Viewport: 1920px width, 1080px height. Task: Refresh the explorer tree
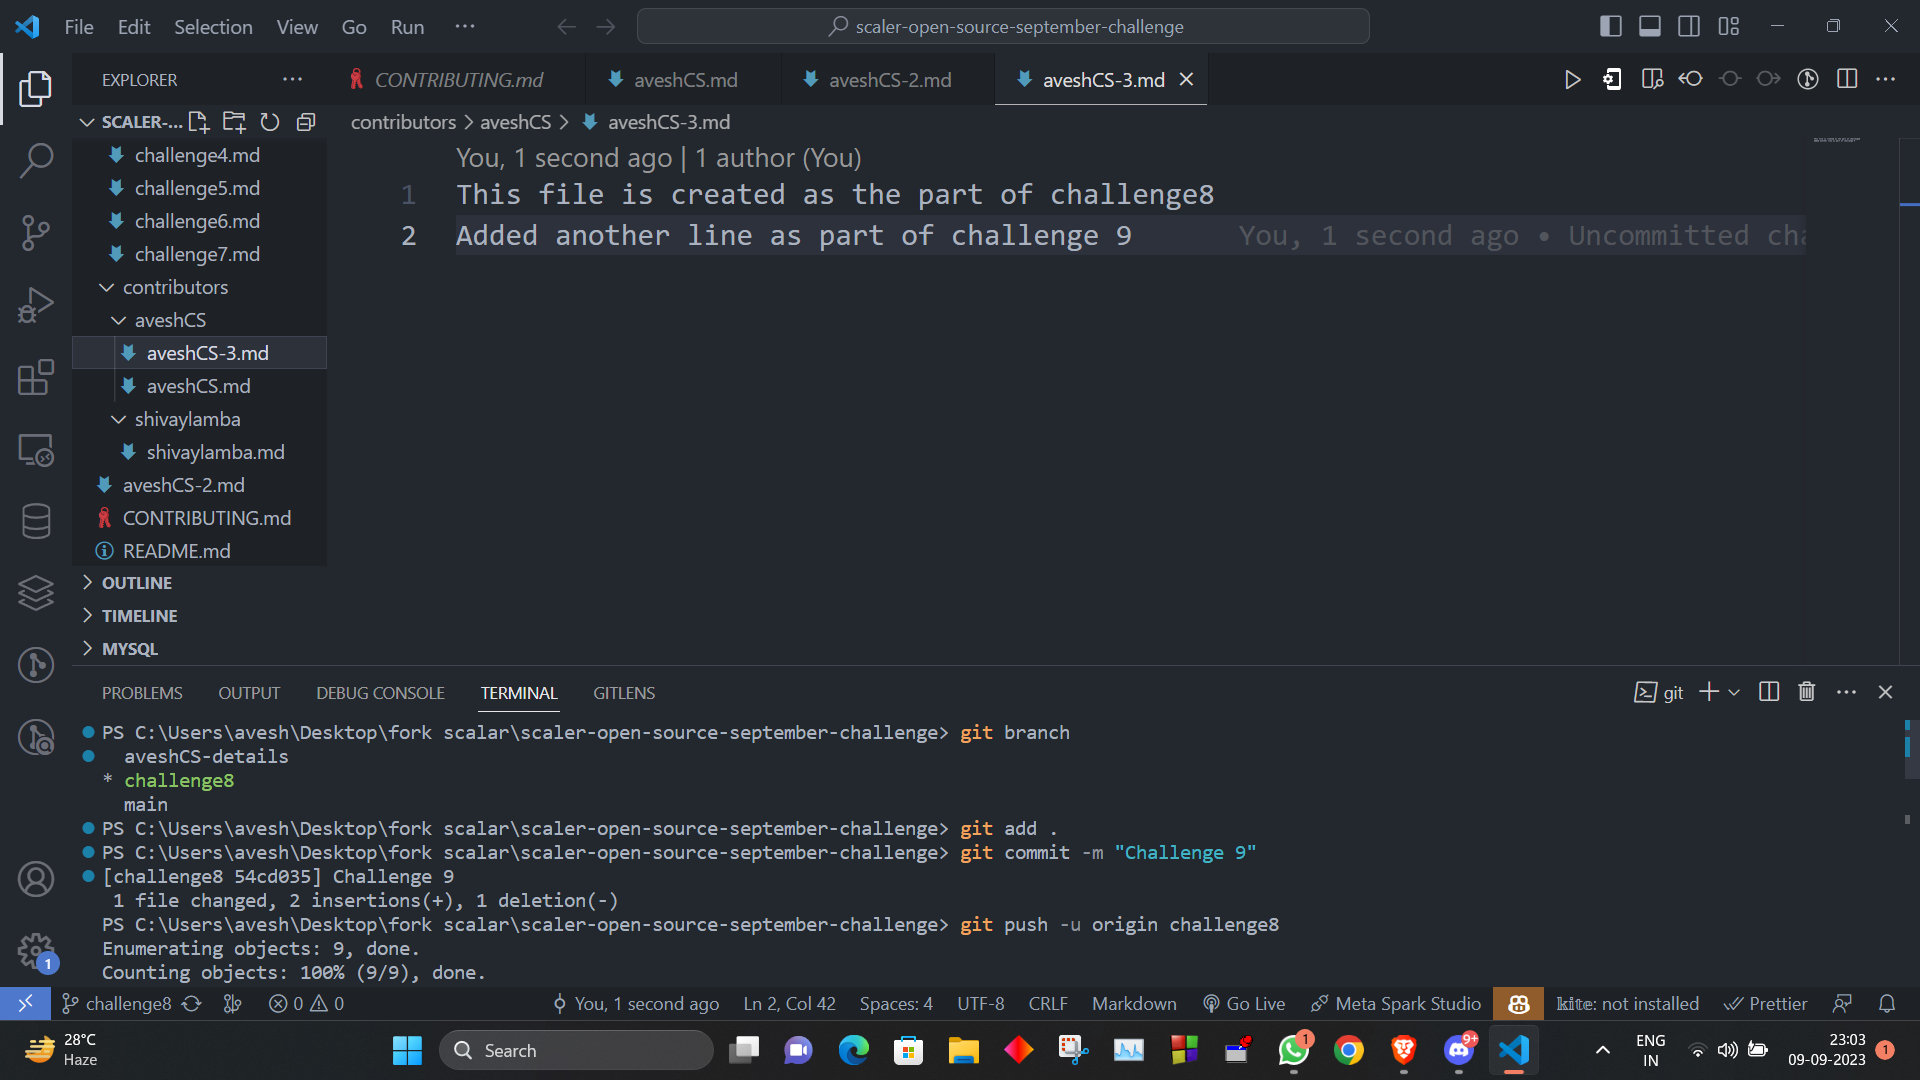coord(270,122)
